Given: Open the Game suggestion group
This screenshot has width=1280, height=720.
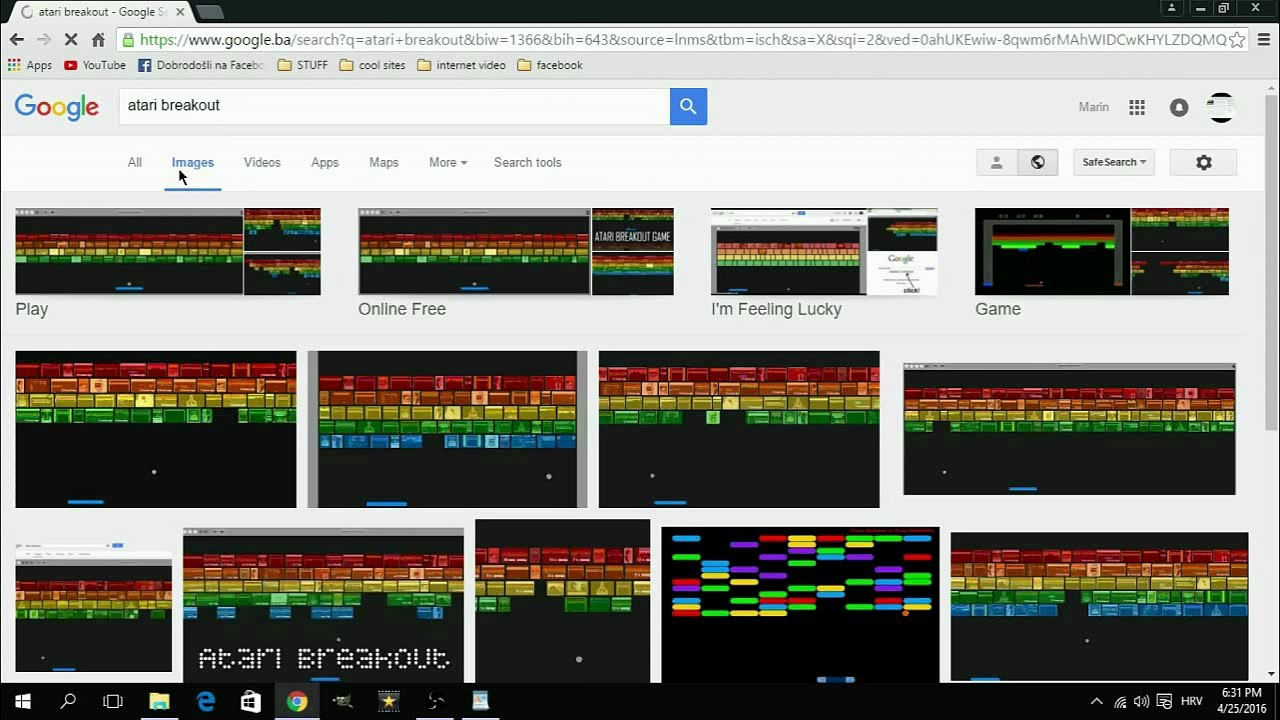Looking at the screenshot, I should click(1102, 263).
